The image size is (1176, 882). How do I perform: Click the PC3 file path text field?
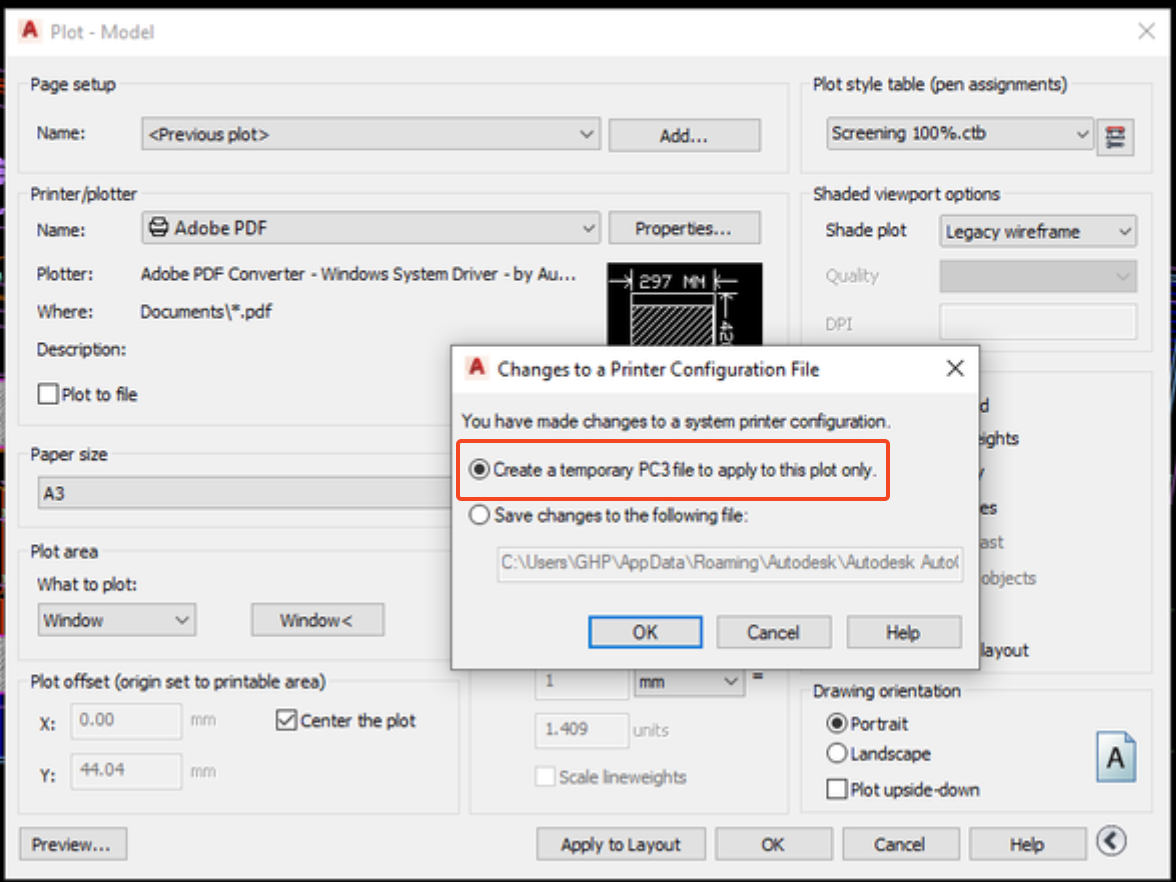click(729, 564)
